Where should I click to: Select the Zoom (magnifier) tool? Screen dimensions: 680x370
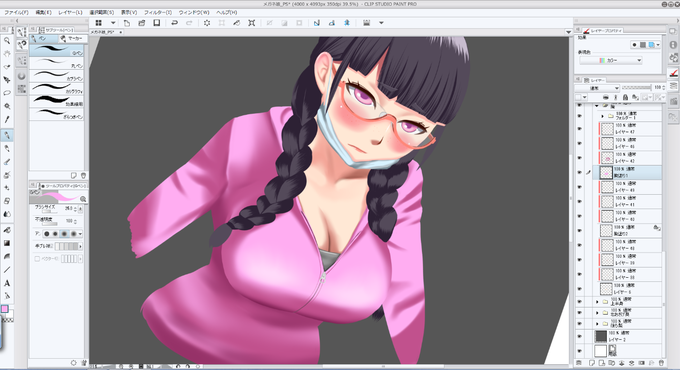click(x=7, y=40)
